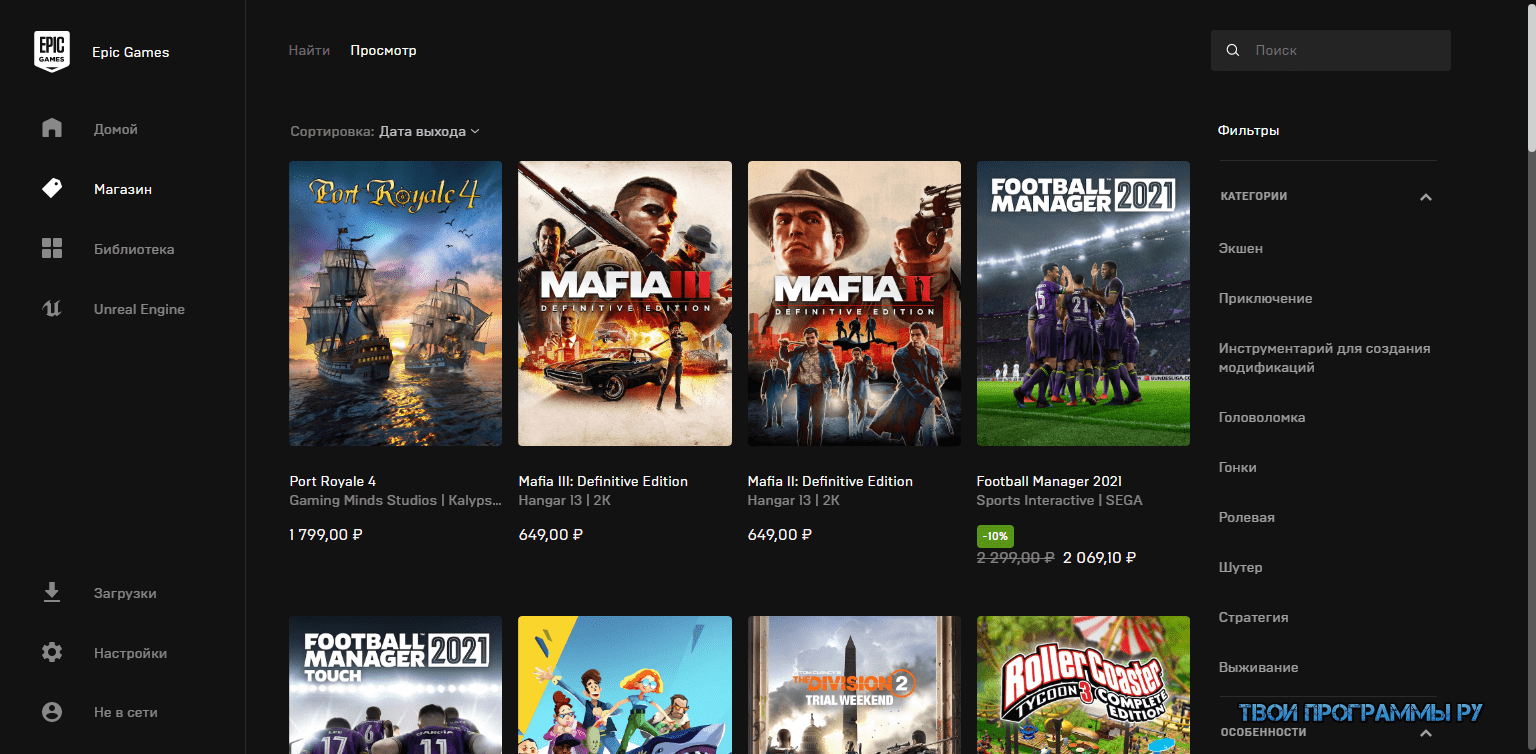Select the Unreal Engine icon

tap(51, 308)
